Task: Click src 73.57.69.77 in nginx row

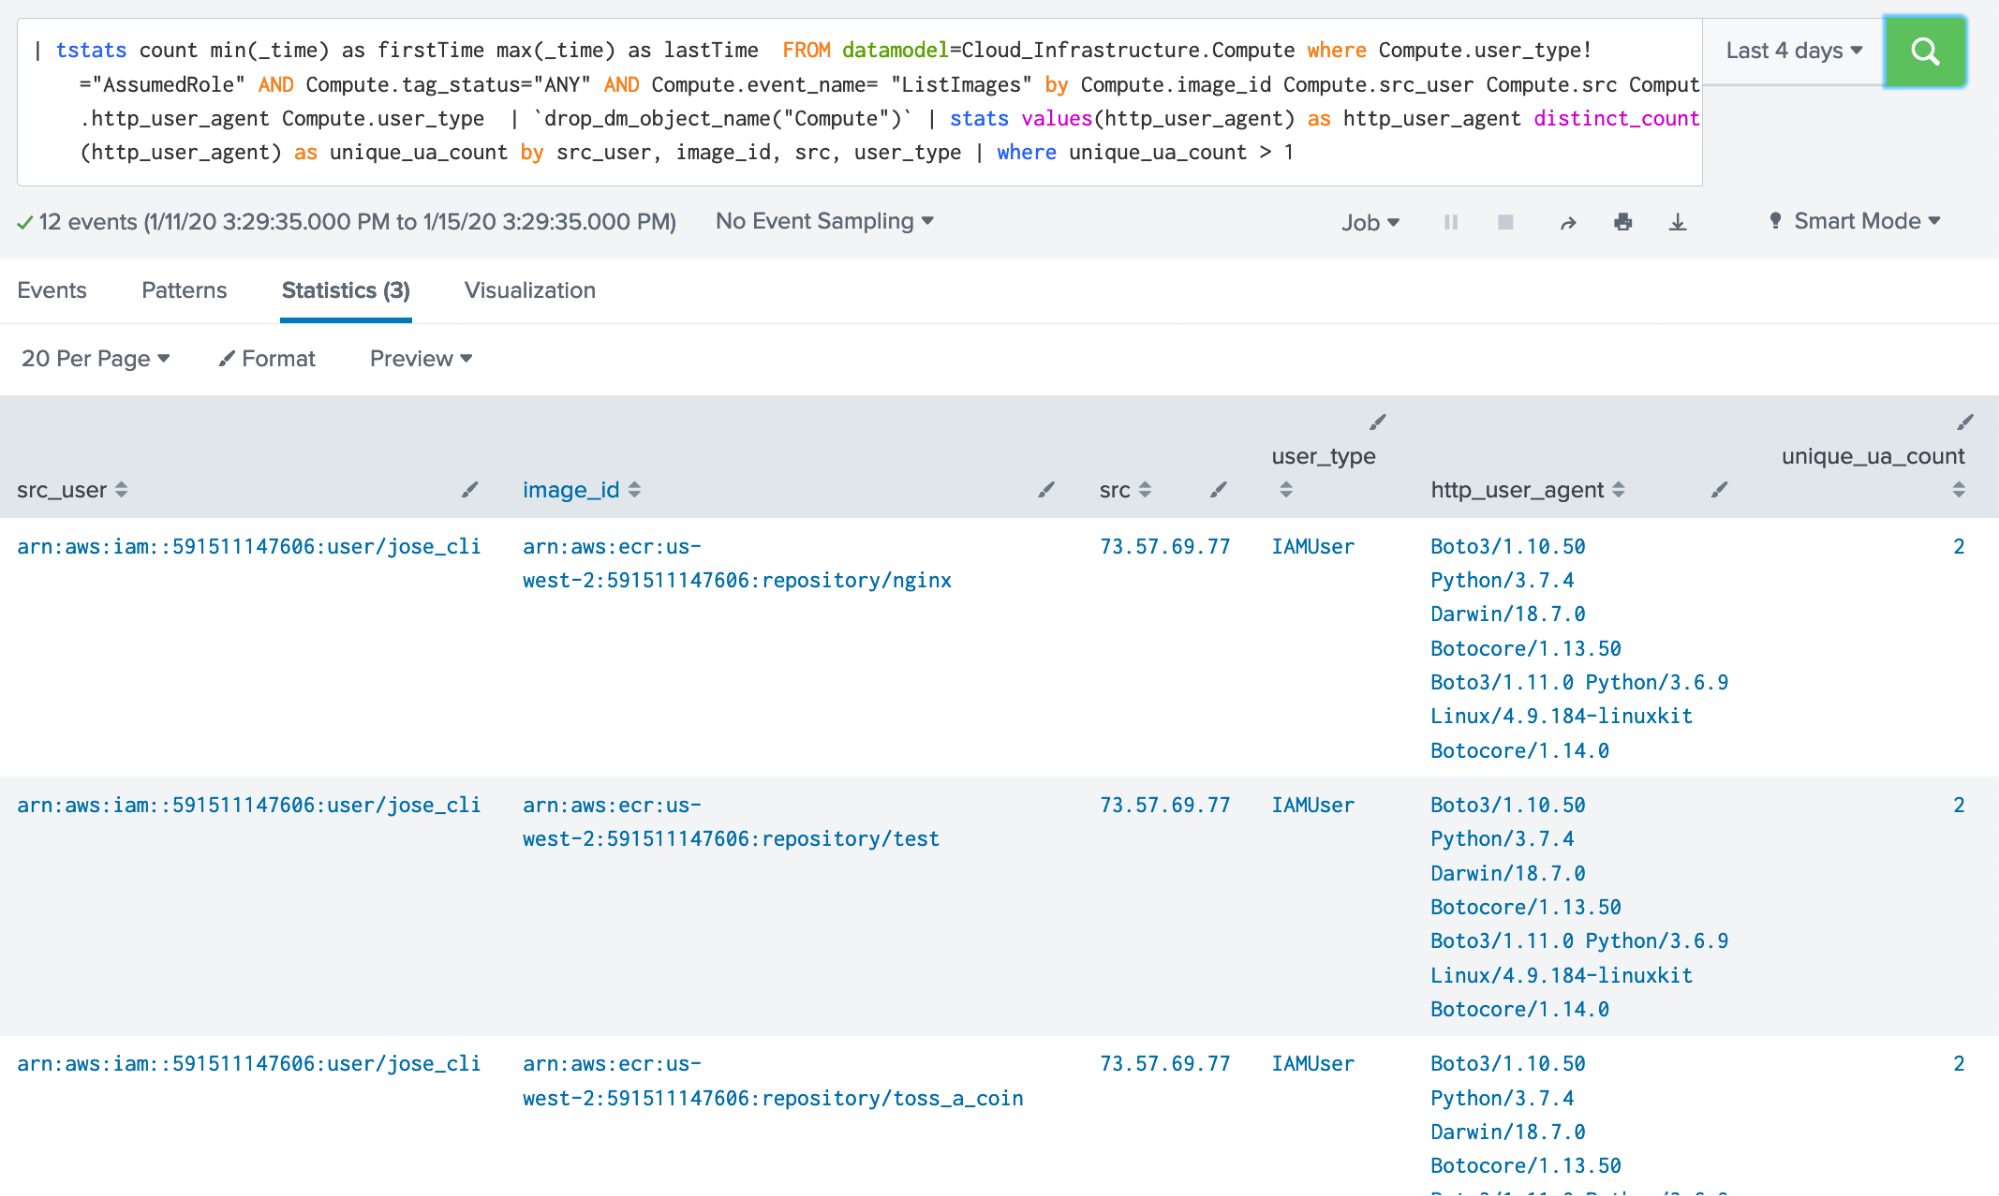Action: 1165,546
